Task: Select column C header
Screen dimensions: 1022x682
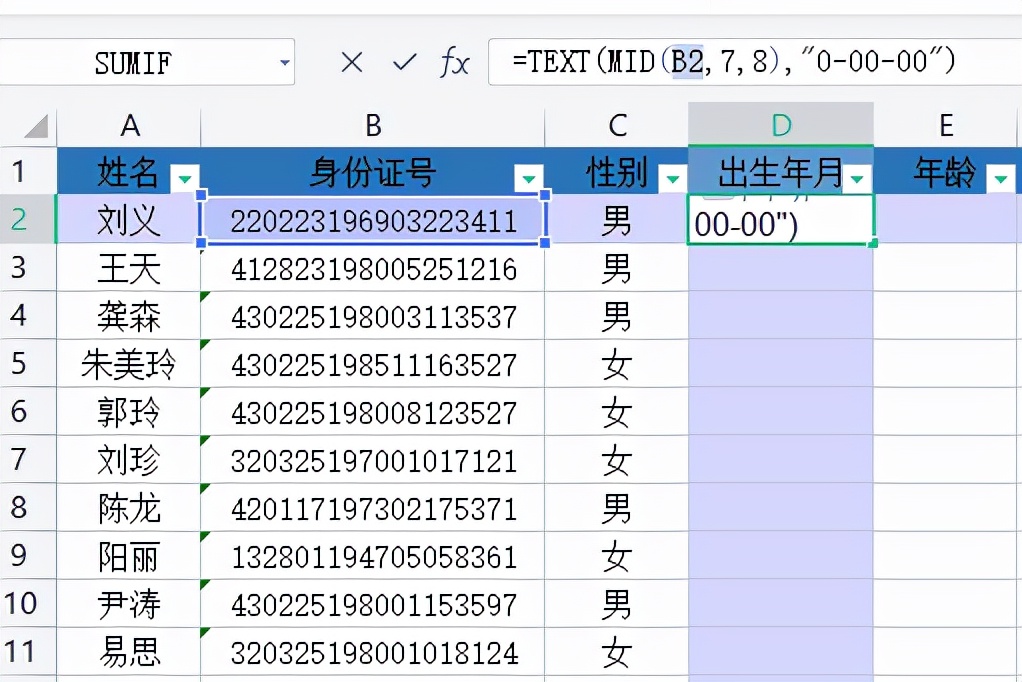Action: [x=617, y=125]
